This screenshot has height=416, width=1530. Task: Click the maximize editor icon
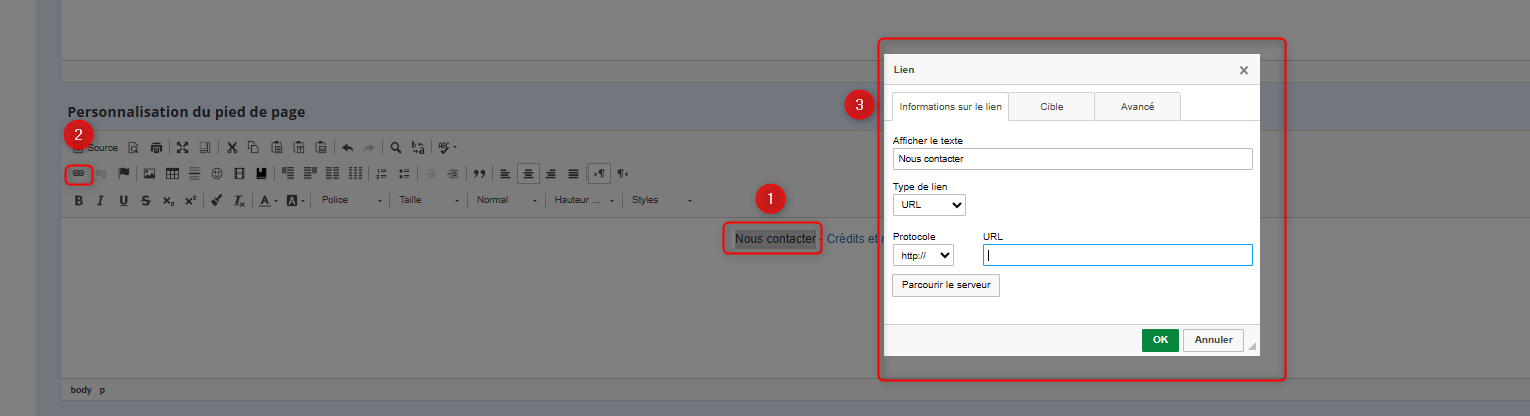(183, 148)
